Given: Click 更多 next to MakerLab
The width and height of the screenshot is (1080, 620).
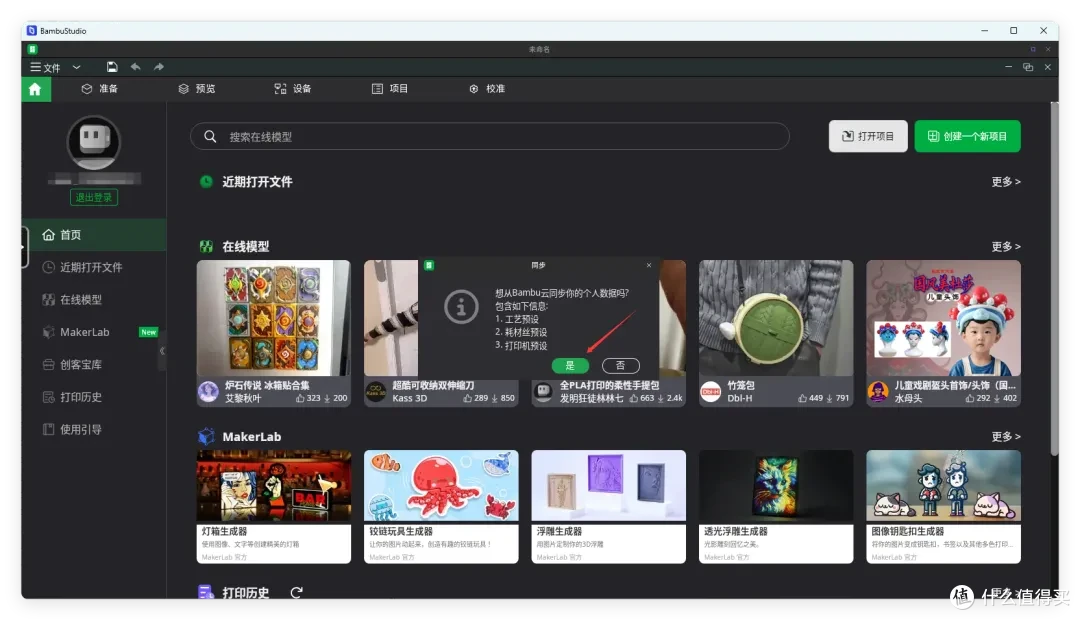Looking at the screenshot, I should [x=1006, y=437].
